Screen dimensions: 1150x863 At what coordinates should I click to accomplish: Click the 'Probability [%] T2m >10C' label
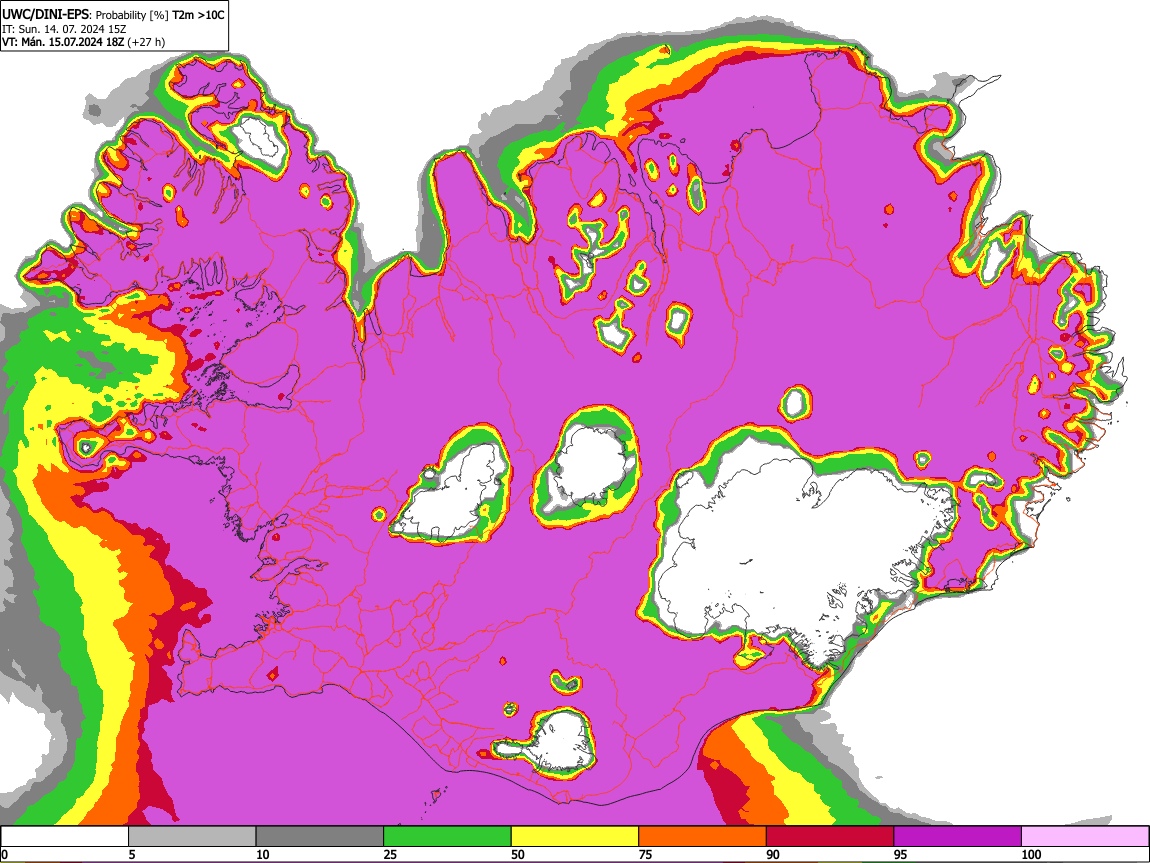[x=160, y=15]
